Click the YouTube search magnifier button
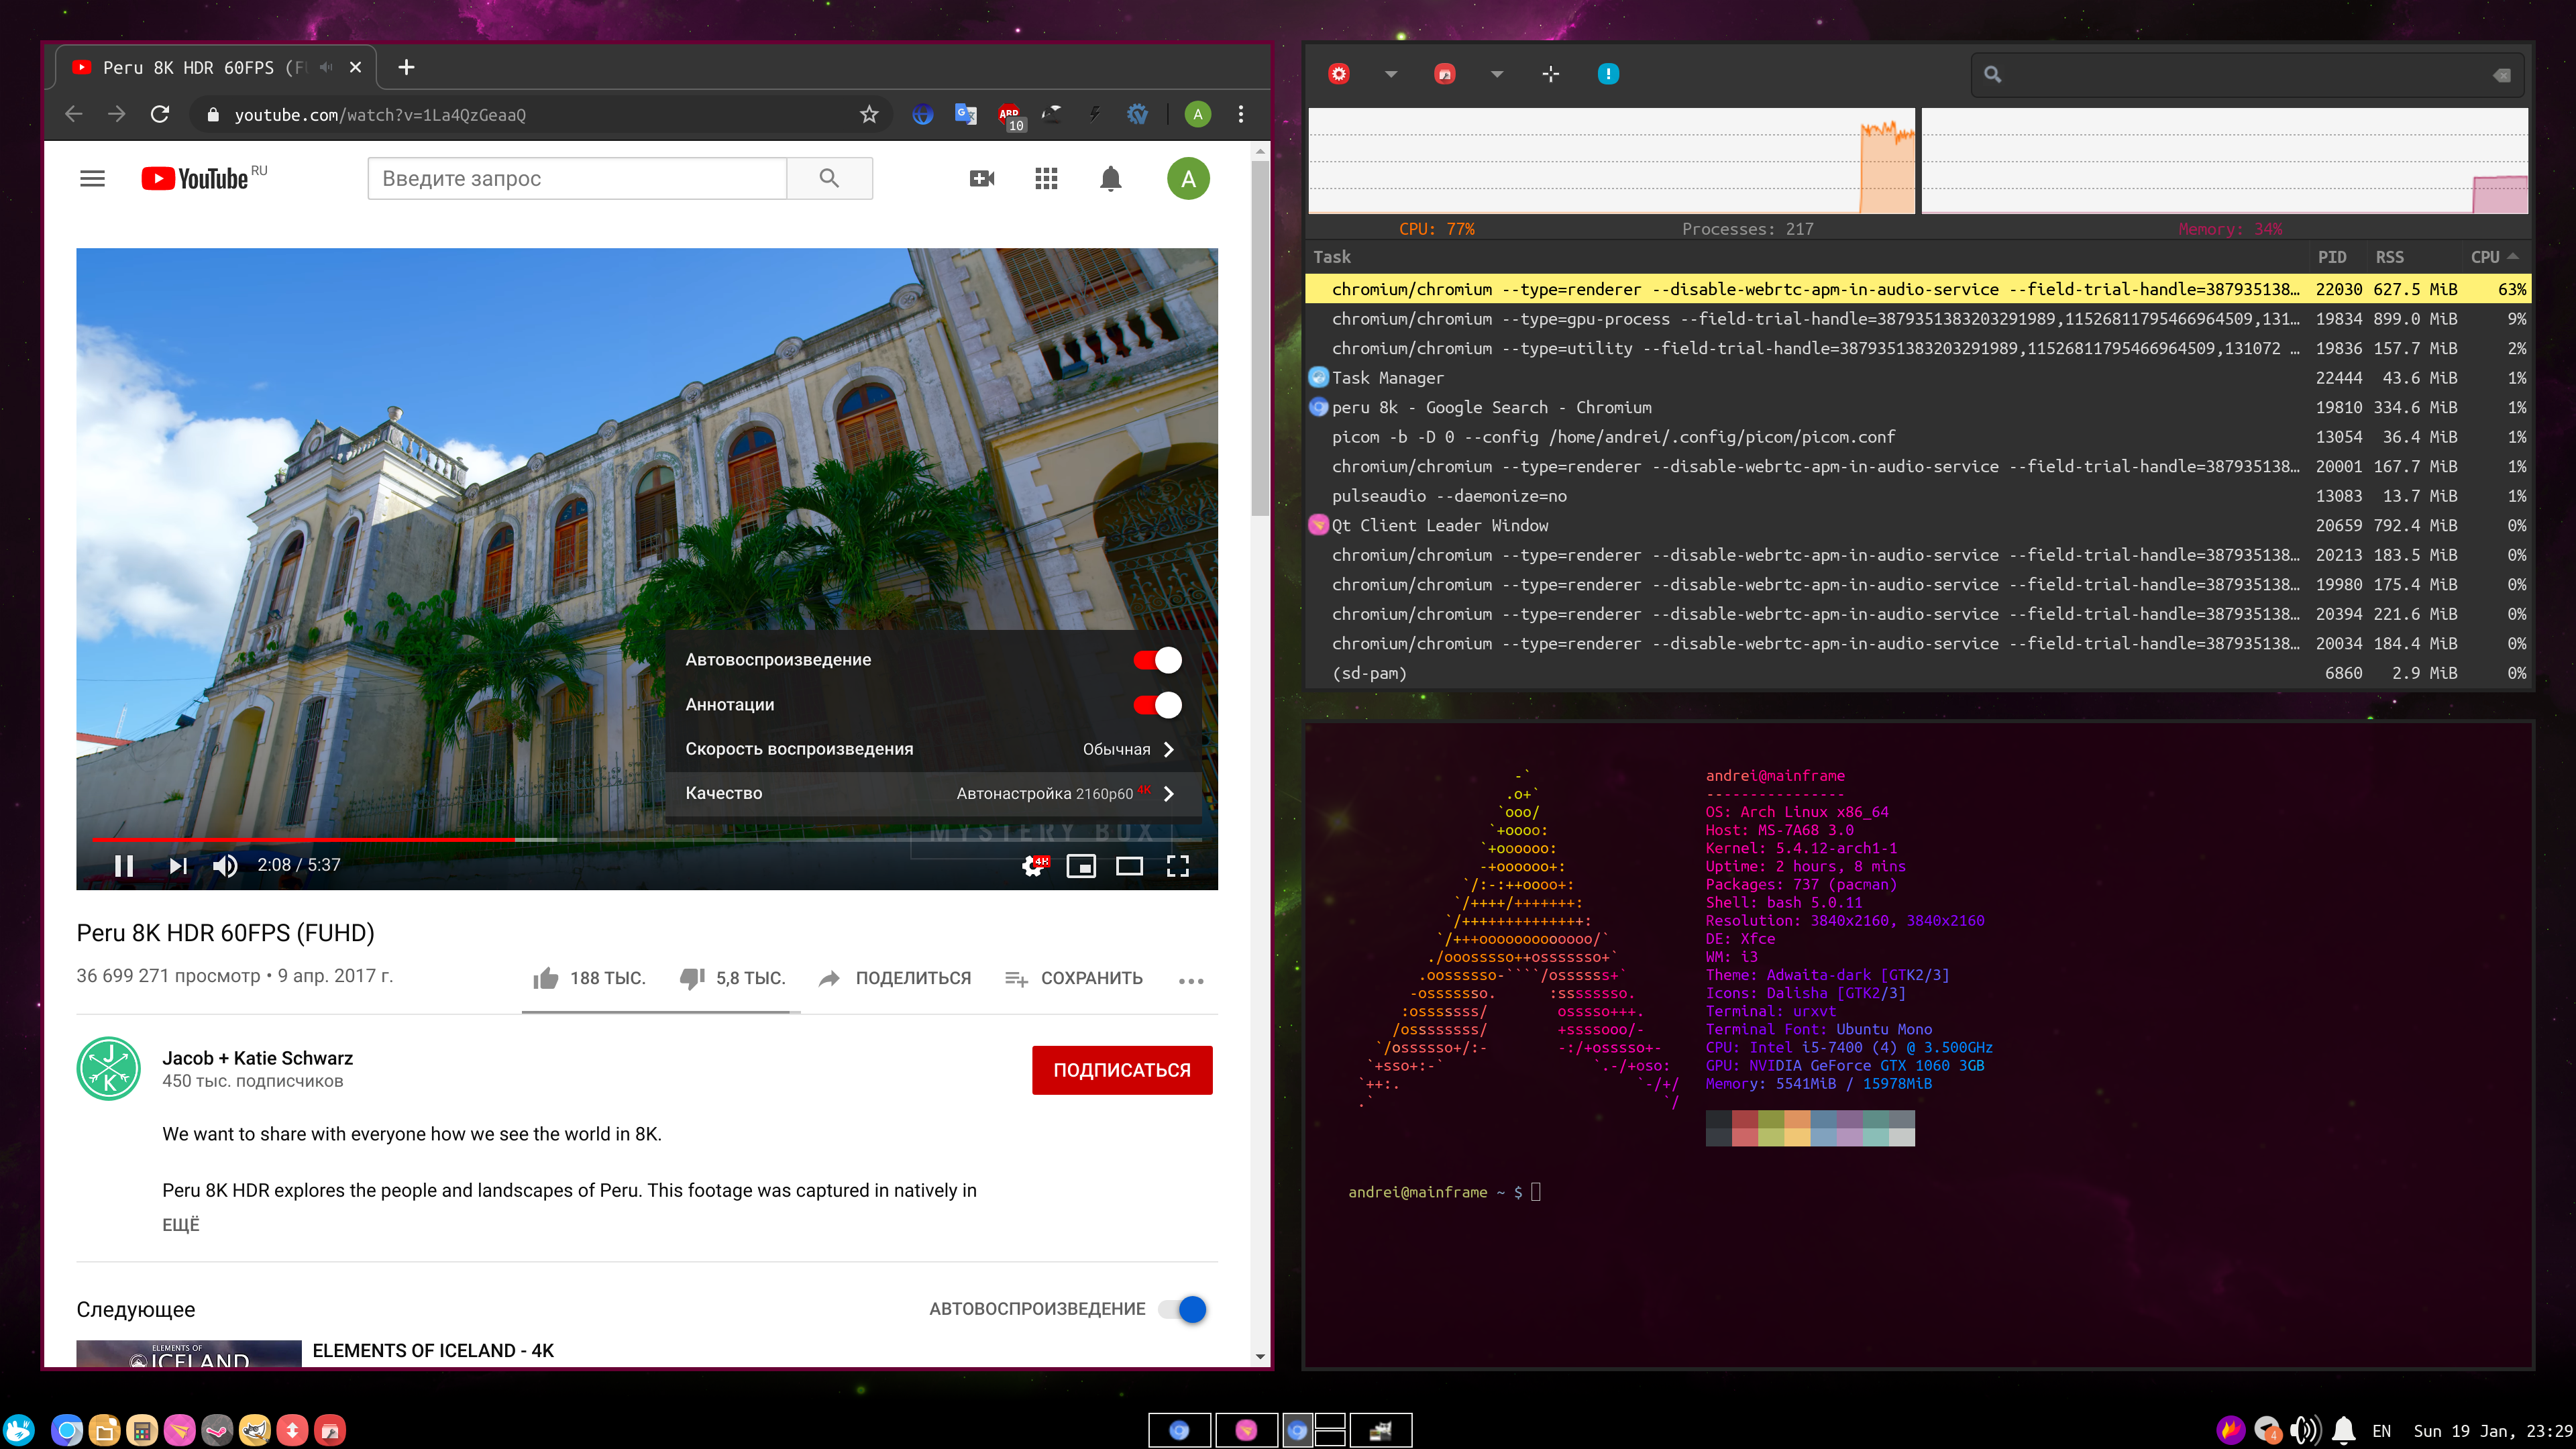 tap(829, 178)
